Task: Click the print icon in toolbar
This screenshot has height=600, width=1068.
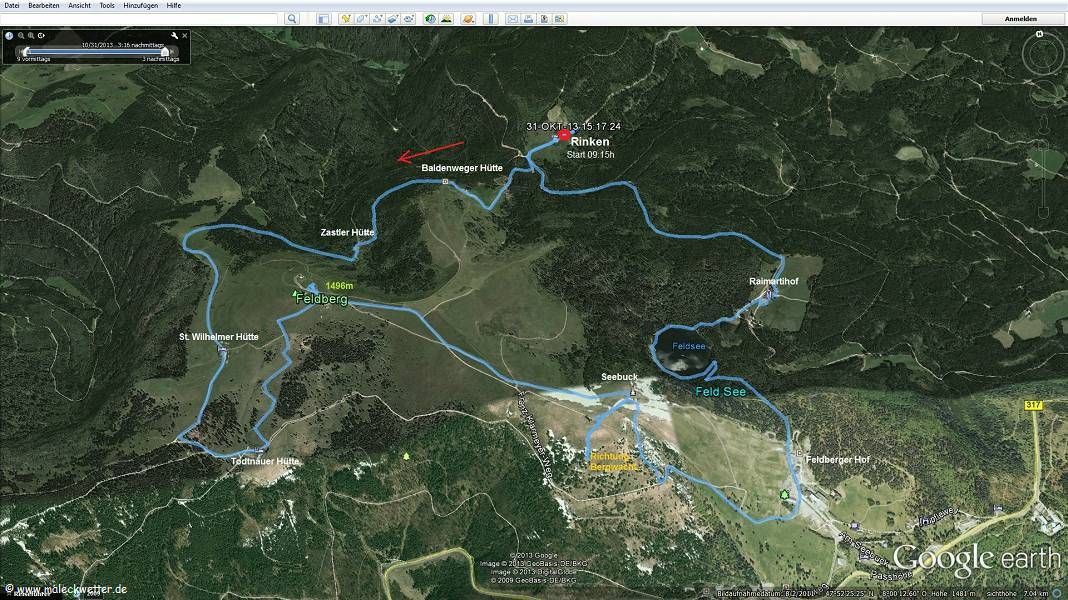Action: tap(528, 19)
